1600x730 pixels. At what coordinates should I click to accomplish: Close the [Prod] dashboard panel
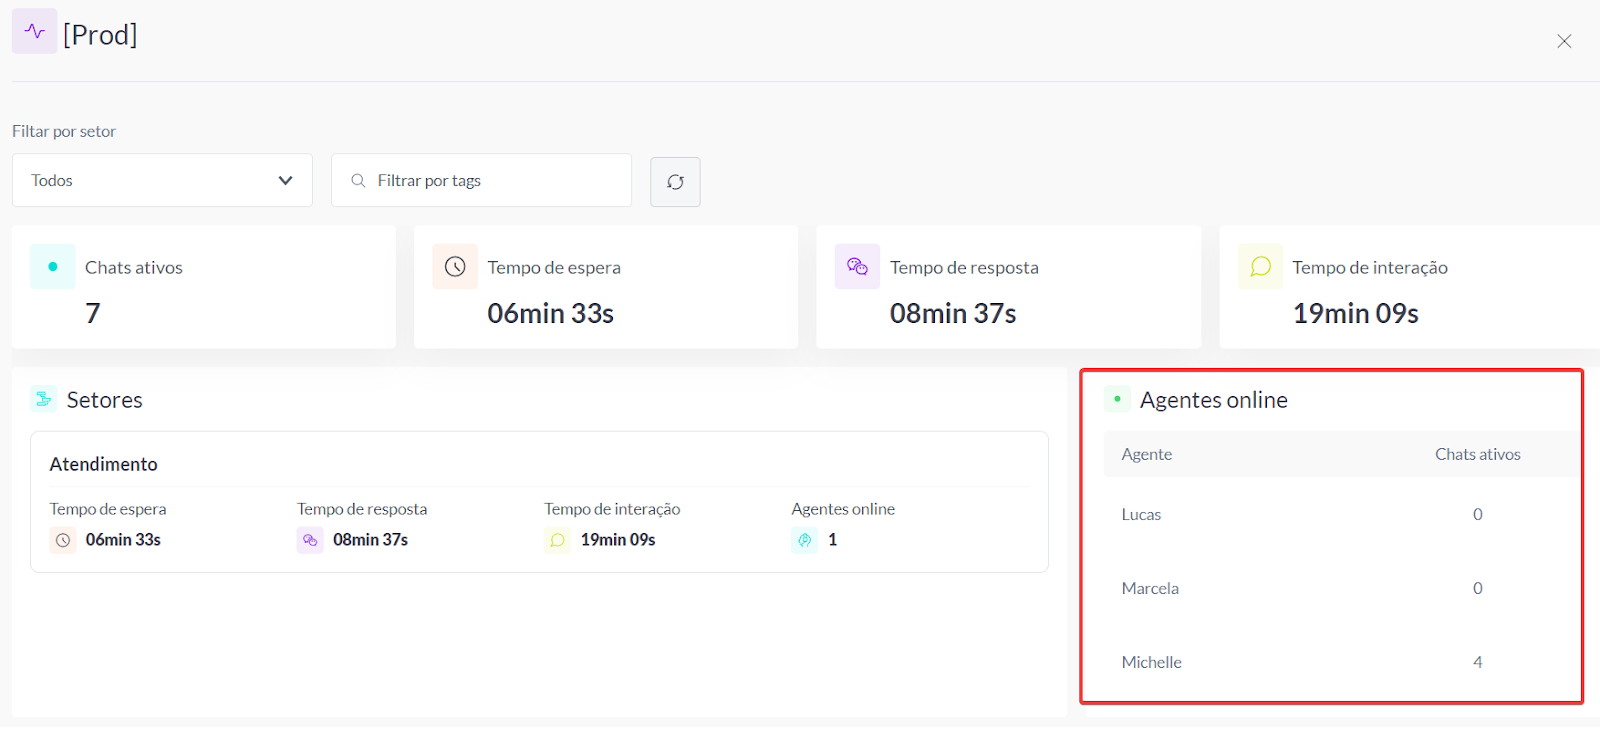[x=1564, y=41]
